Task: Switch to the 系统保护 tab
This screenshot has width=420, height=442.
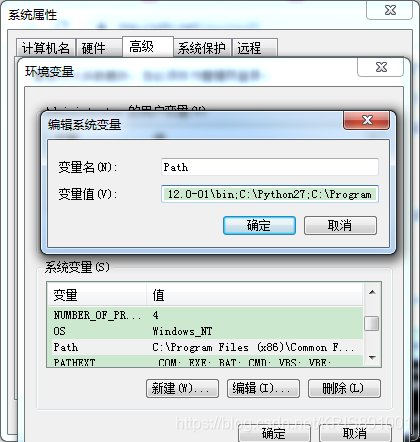Action: click(x=202, y=48)
